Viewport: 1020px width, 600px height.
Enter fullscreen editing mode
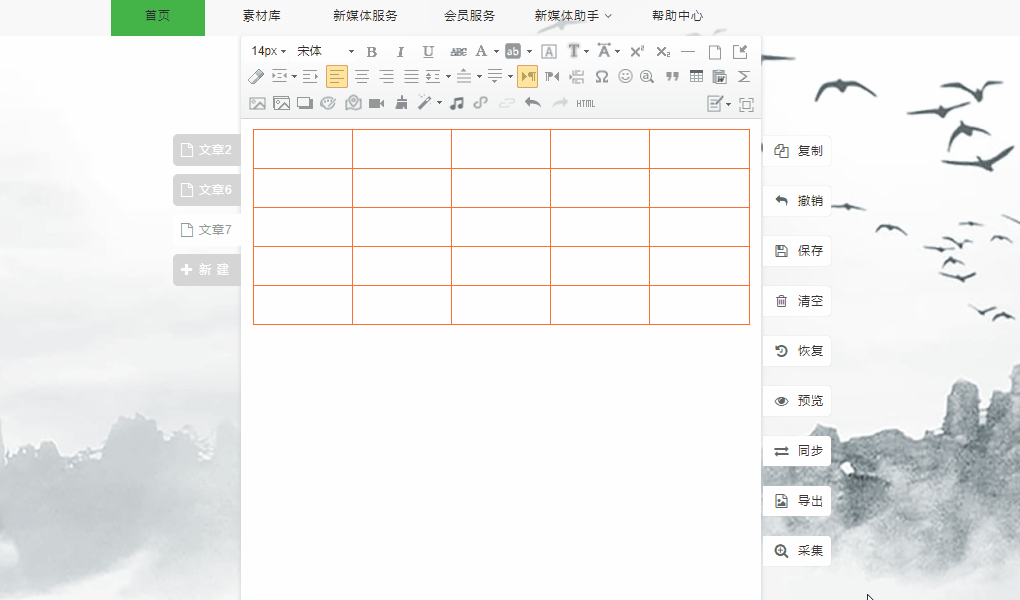point(746,105)
